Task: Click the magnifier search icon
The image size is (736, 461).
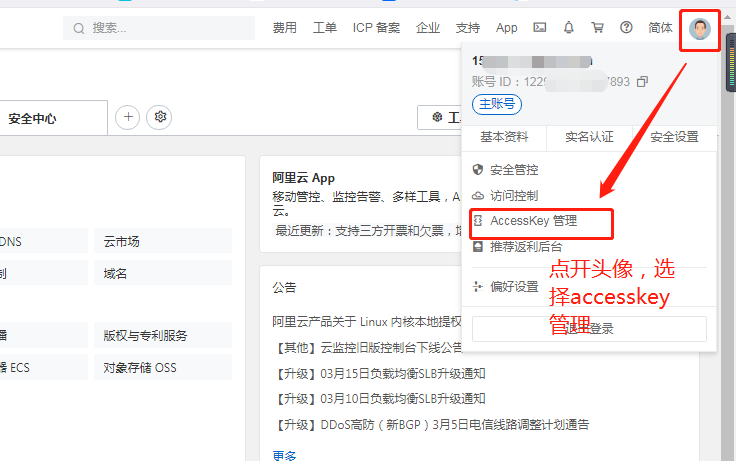Action: (x=79, y=29)
